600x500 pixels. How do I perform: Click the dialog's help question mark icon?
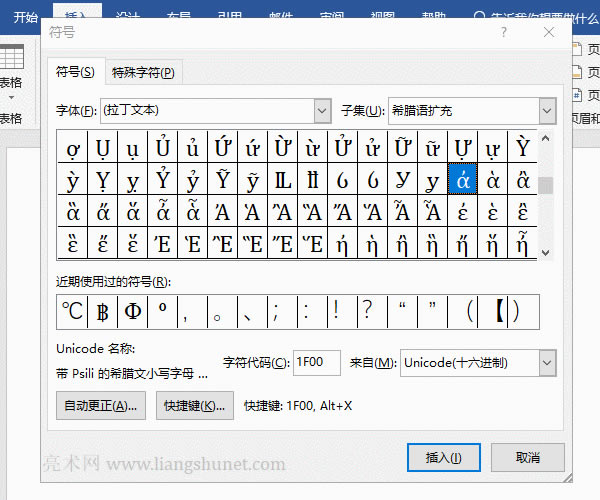pos(502,33)
